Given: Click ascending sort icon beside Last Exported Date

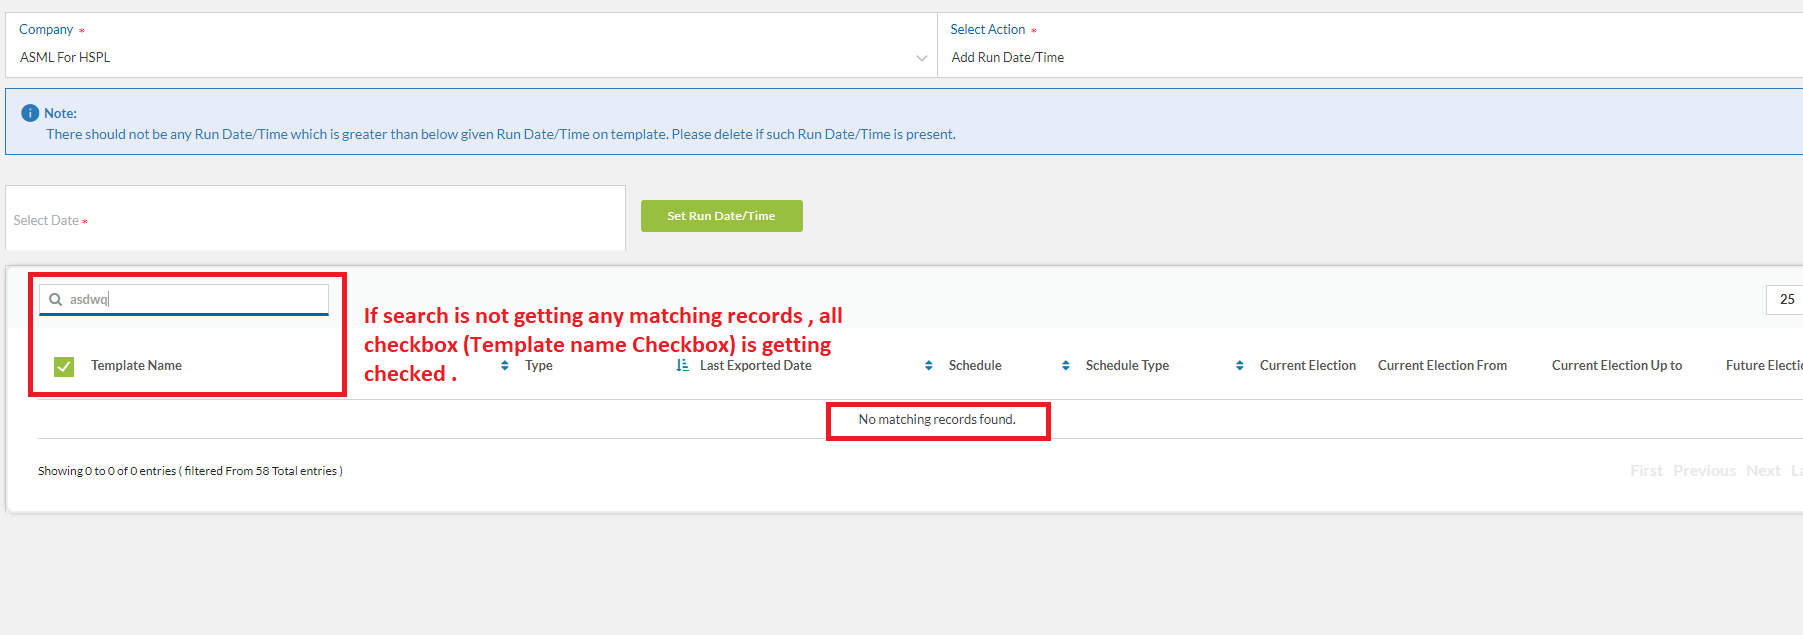Looking at the screenshot, I should coord(682,366).
